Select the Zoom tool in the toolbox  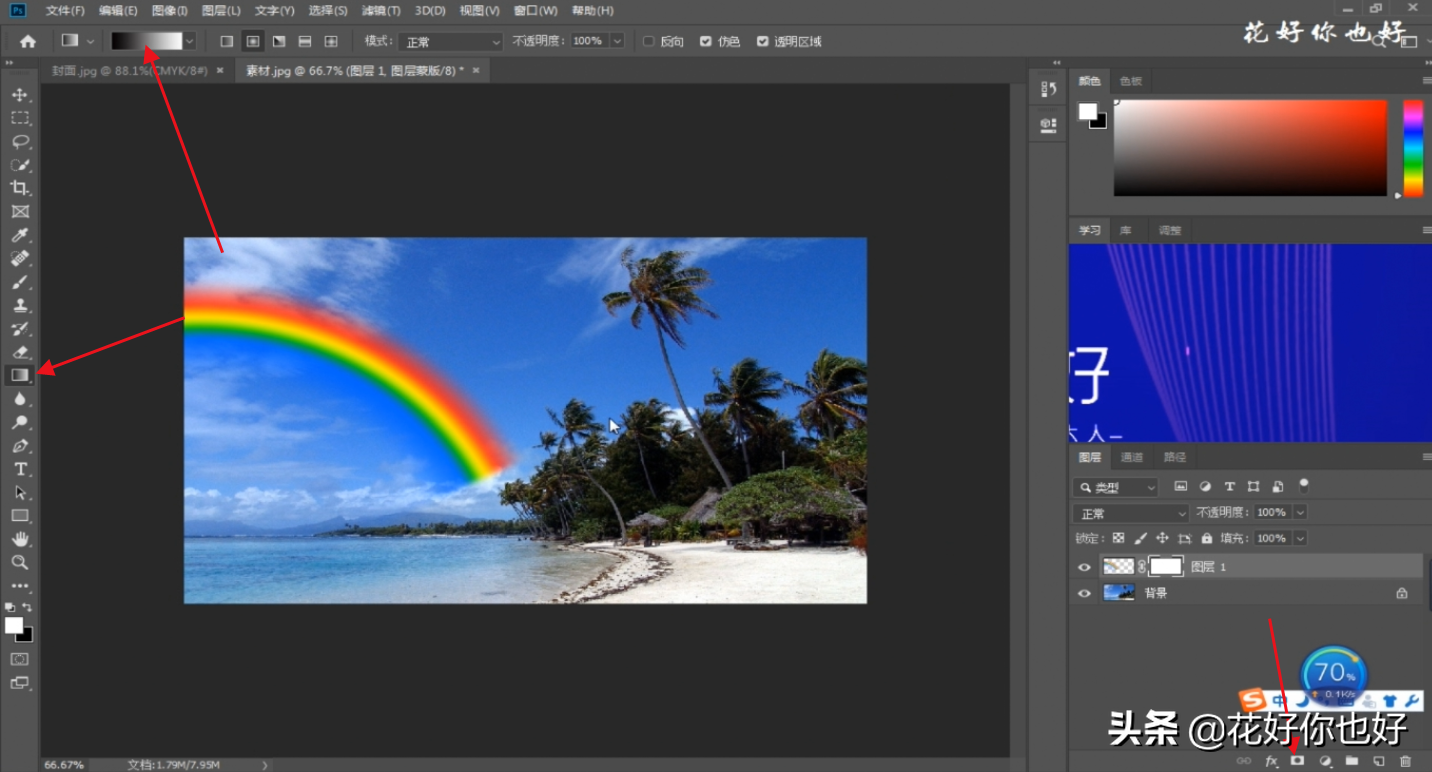coord(19,563)
